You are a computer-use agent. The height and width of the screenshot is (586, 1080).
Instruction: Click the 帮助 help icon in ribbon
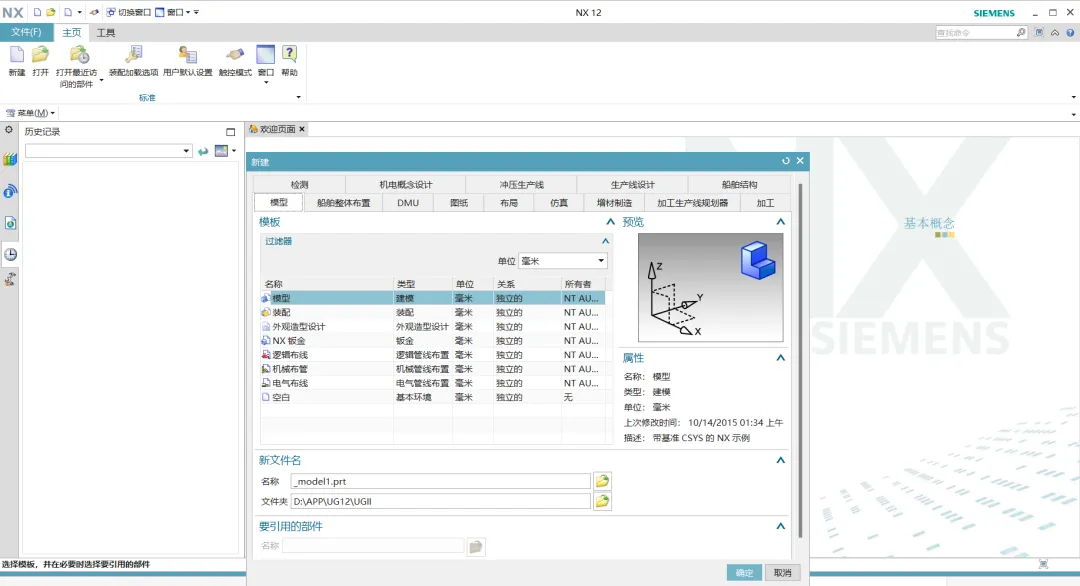[x=289, y=55]
